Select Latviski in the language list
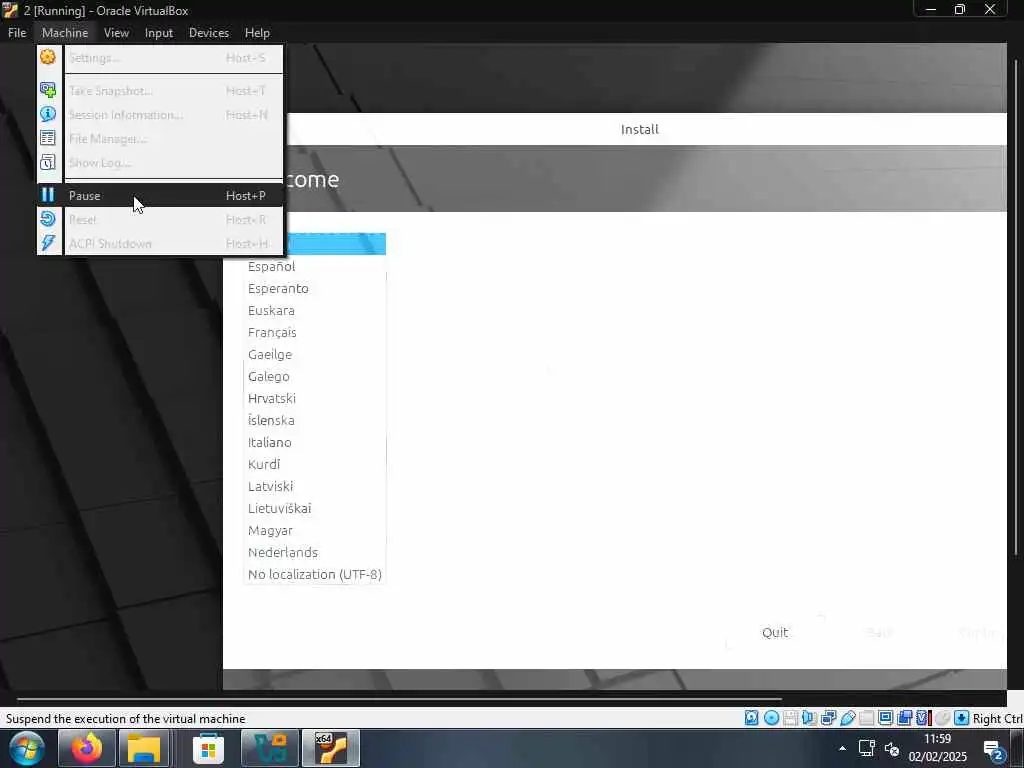 click(x=315, y=487)
